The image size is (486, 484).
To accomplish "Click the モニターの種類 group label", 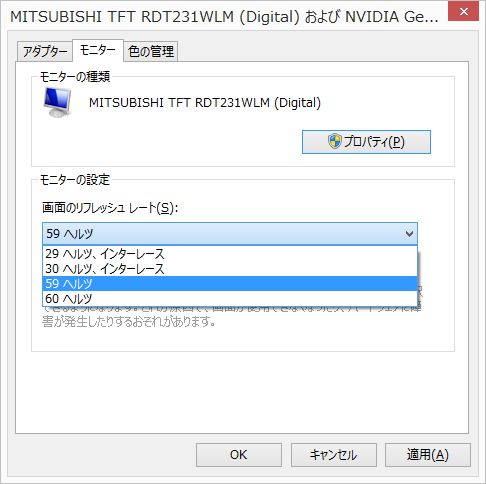I will click(75, 77).
